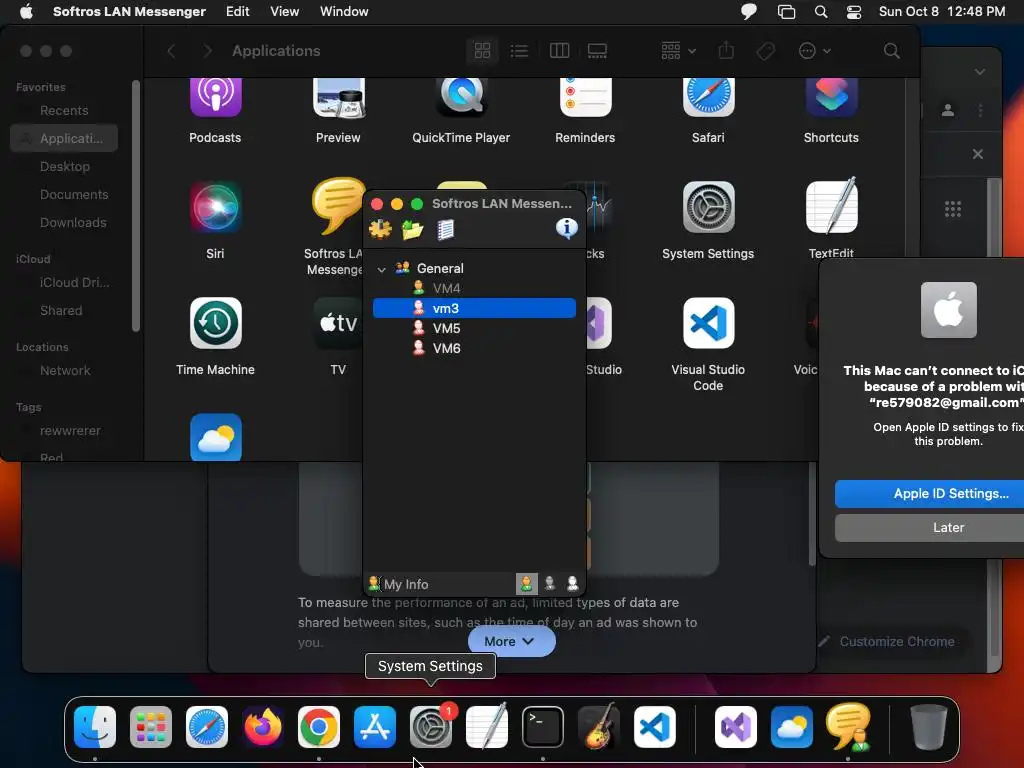The image size is (1024, 768).
Task: Click the blue info bubble icon
Action: 566,228
